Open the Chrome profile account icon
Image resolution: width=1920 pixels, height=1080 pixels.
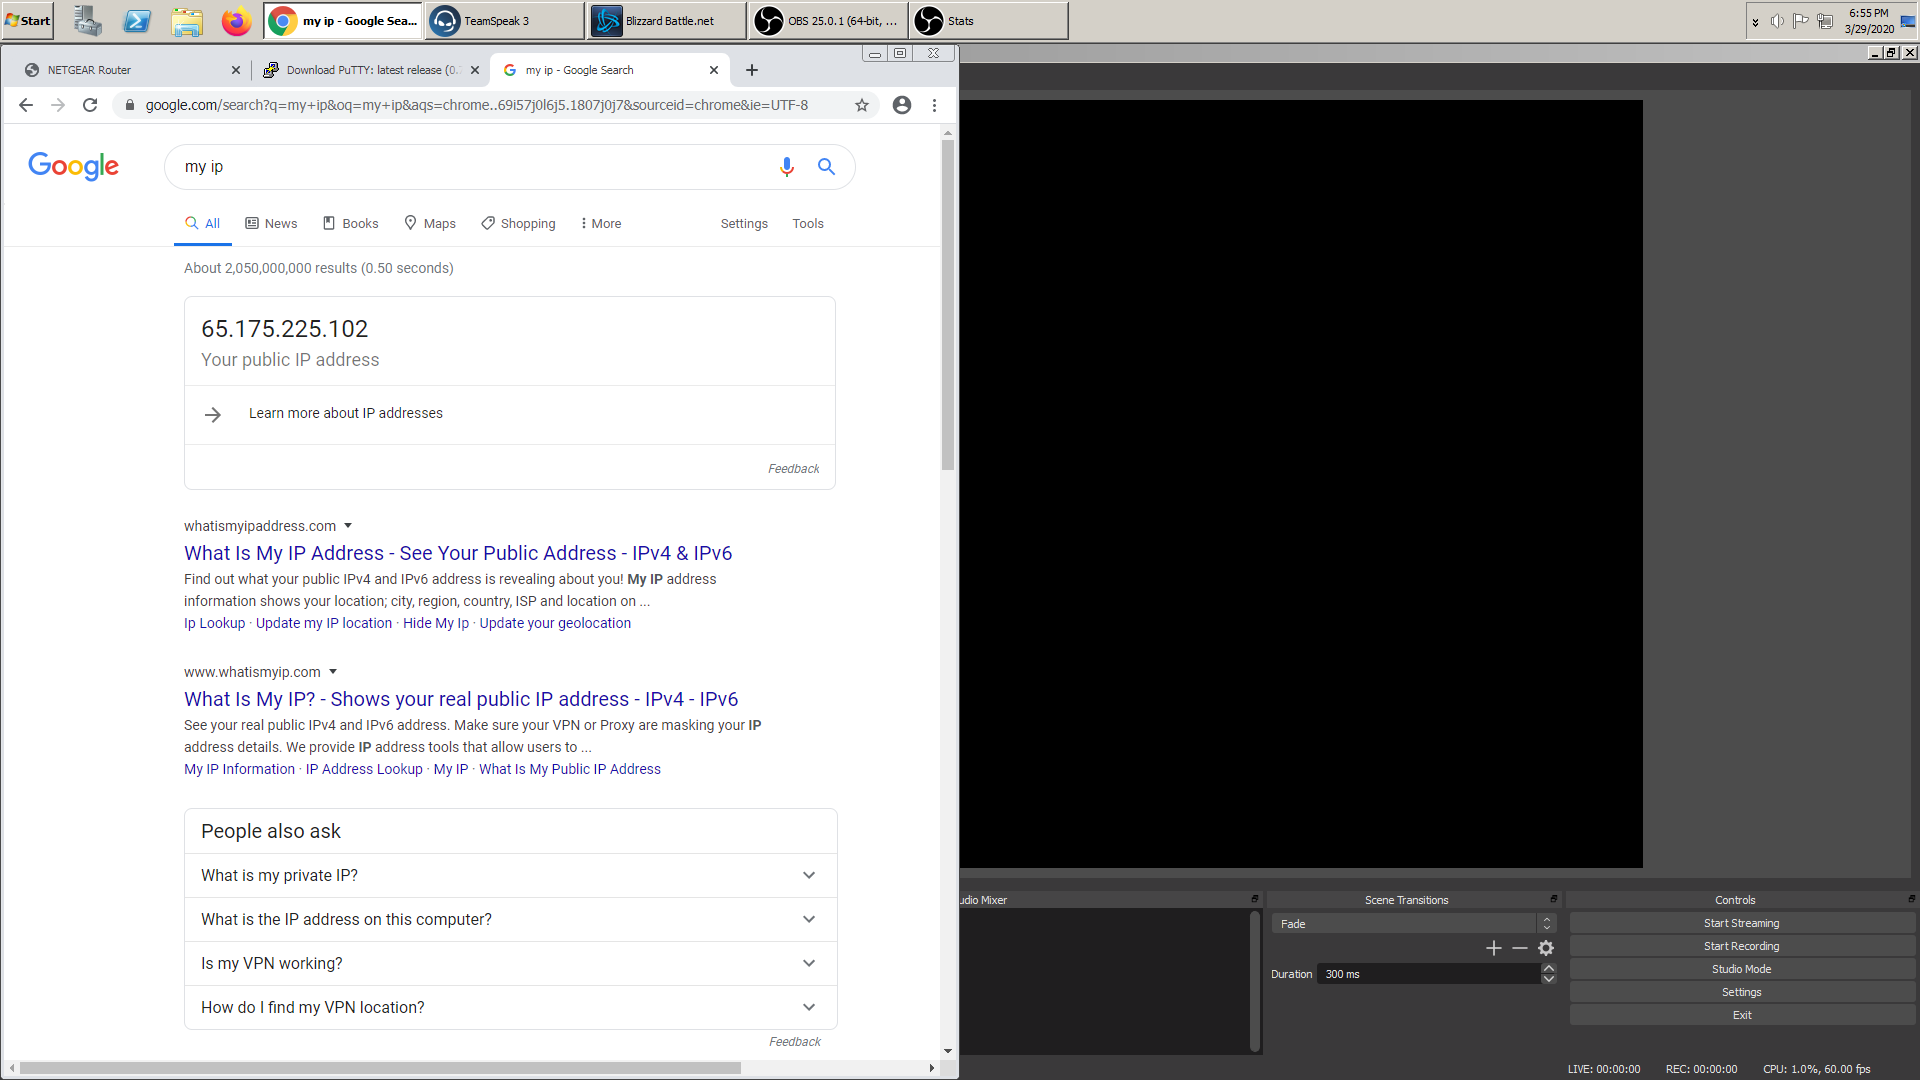coord(902,105)
